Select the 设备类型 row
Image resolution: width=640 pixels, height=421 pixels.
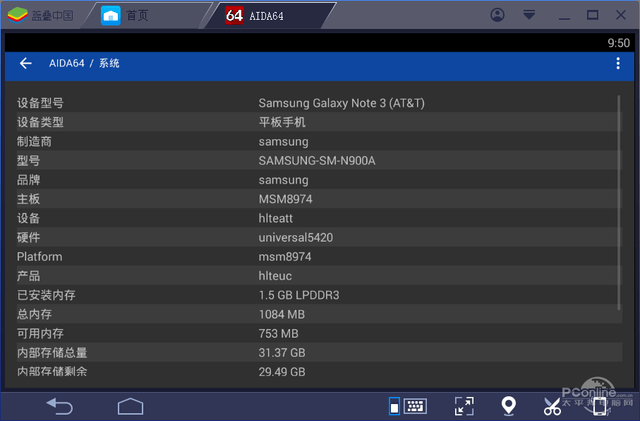coord(319,122)
